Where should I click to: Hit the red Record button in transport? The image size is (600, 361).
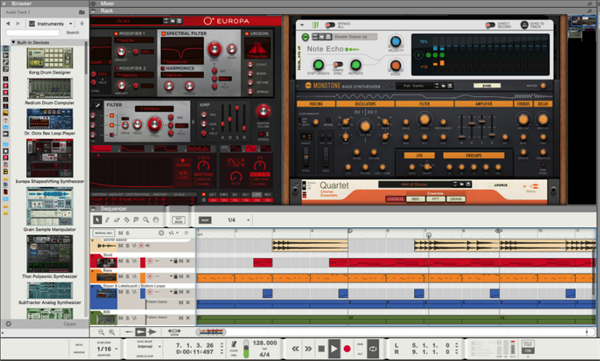click(x=347, y=349)
